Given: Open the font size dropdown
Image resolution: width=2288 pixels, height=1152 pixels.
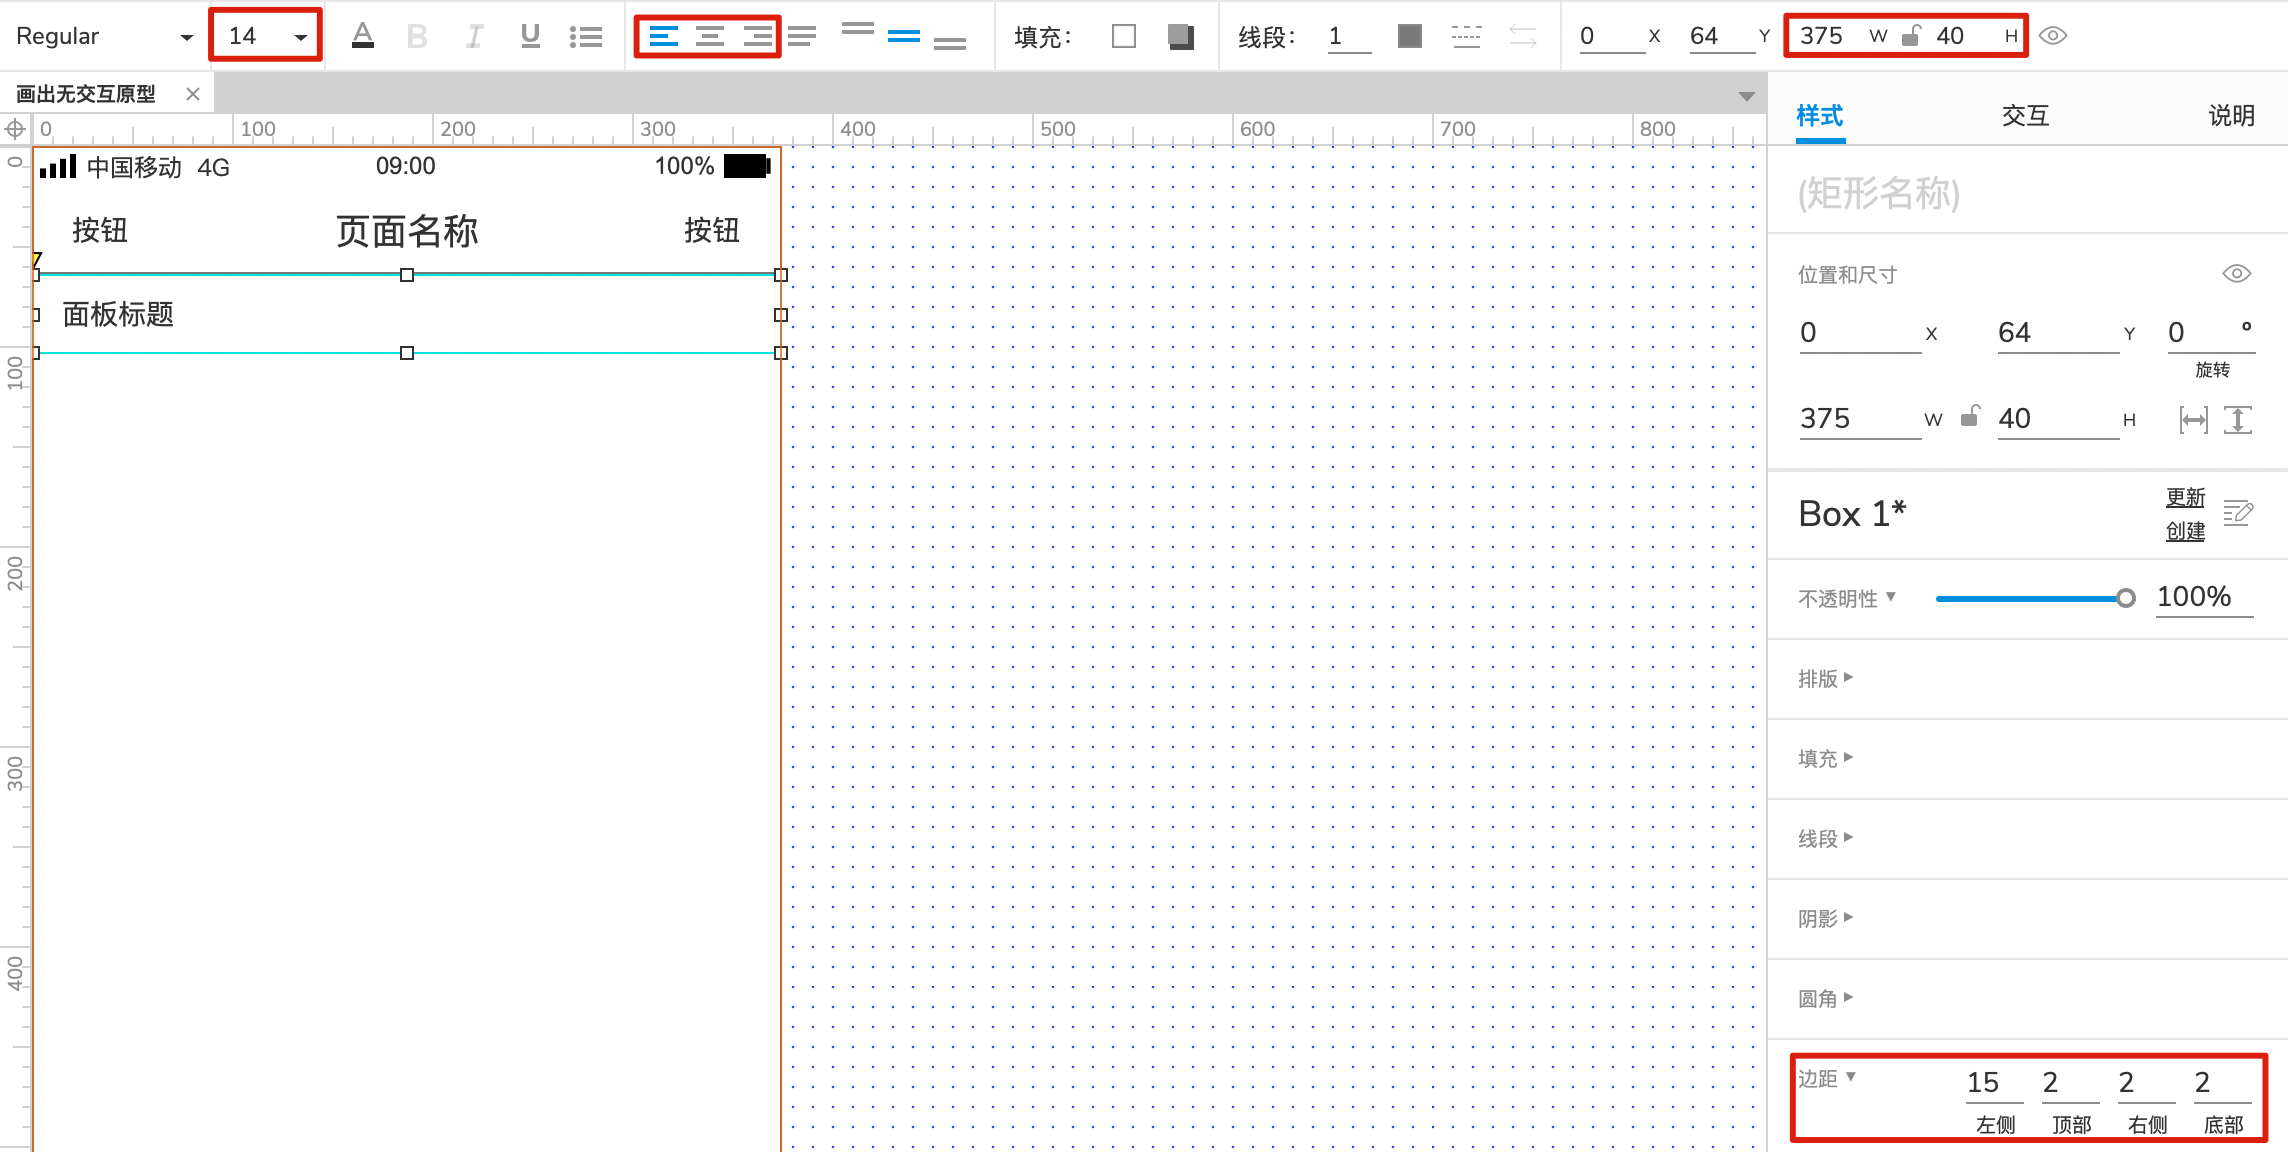Looking at the screenshot, I should tap(300, 35).
